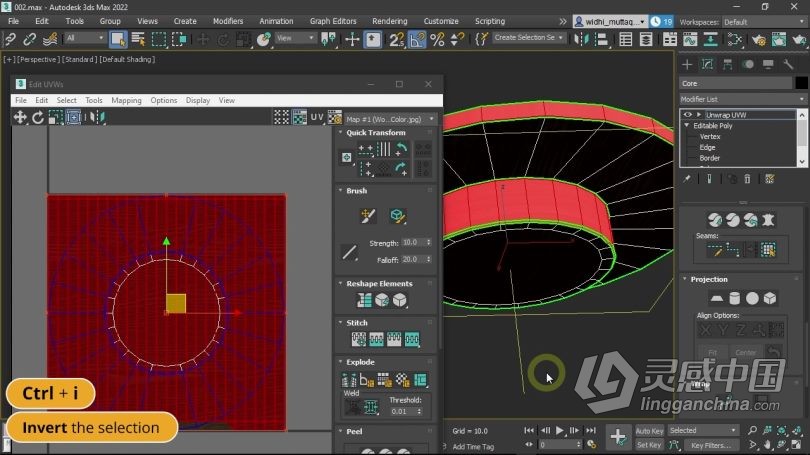
Task: Select Move tool in Edit UVWs
Action: [x=20, y=117]
